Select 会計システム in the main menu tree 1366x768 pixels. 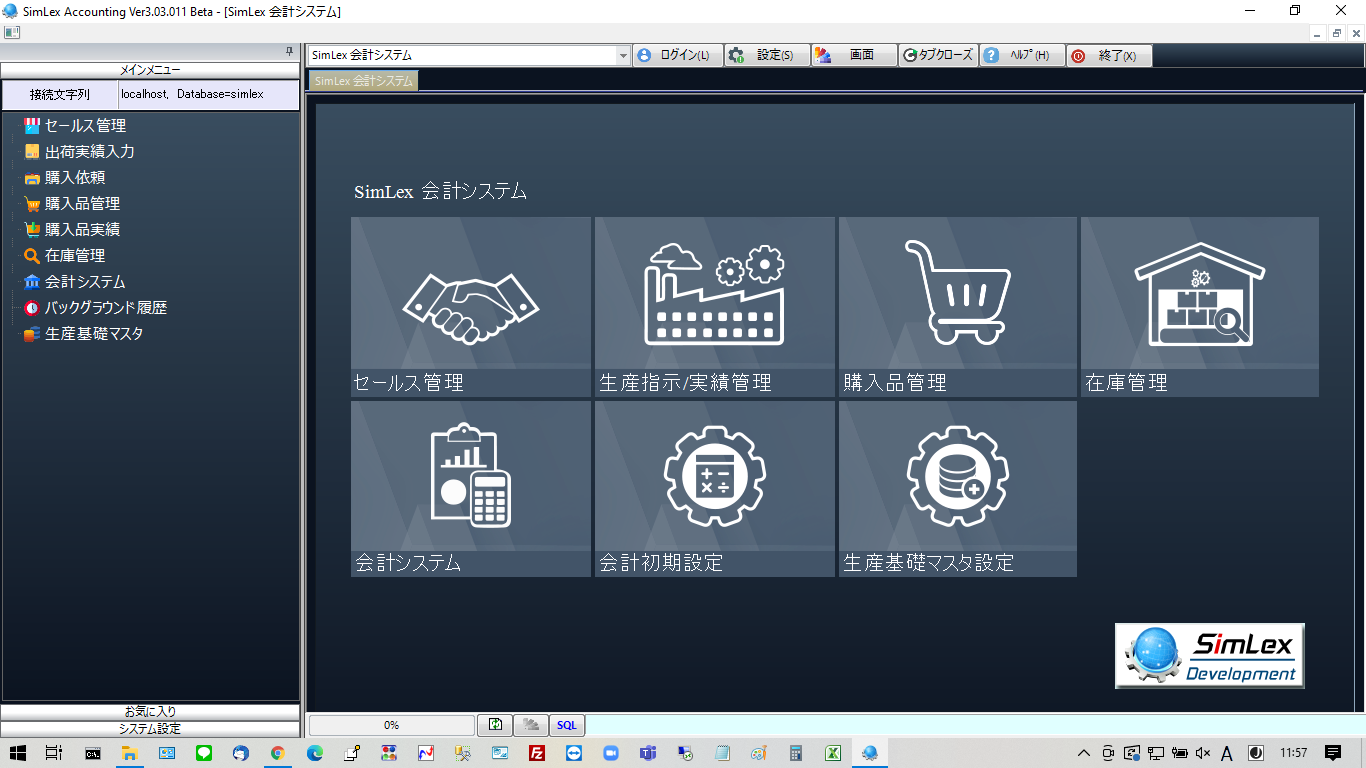(x=85, y=282)
